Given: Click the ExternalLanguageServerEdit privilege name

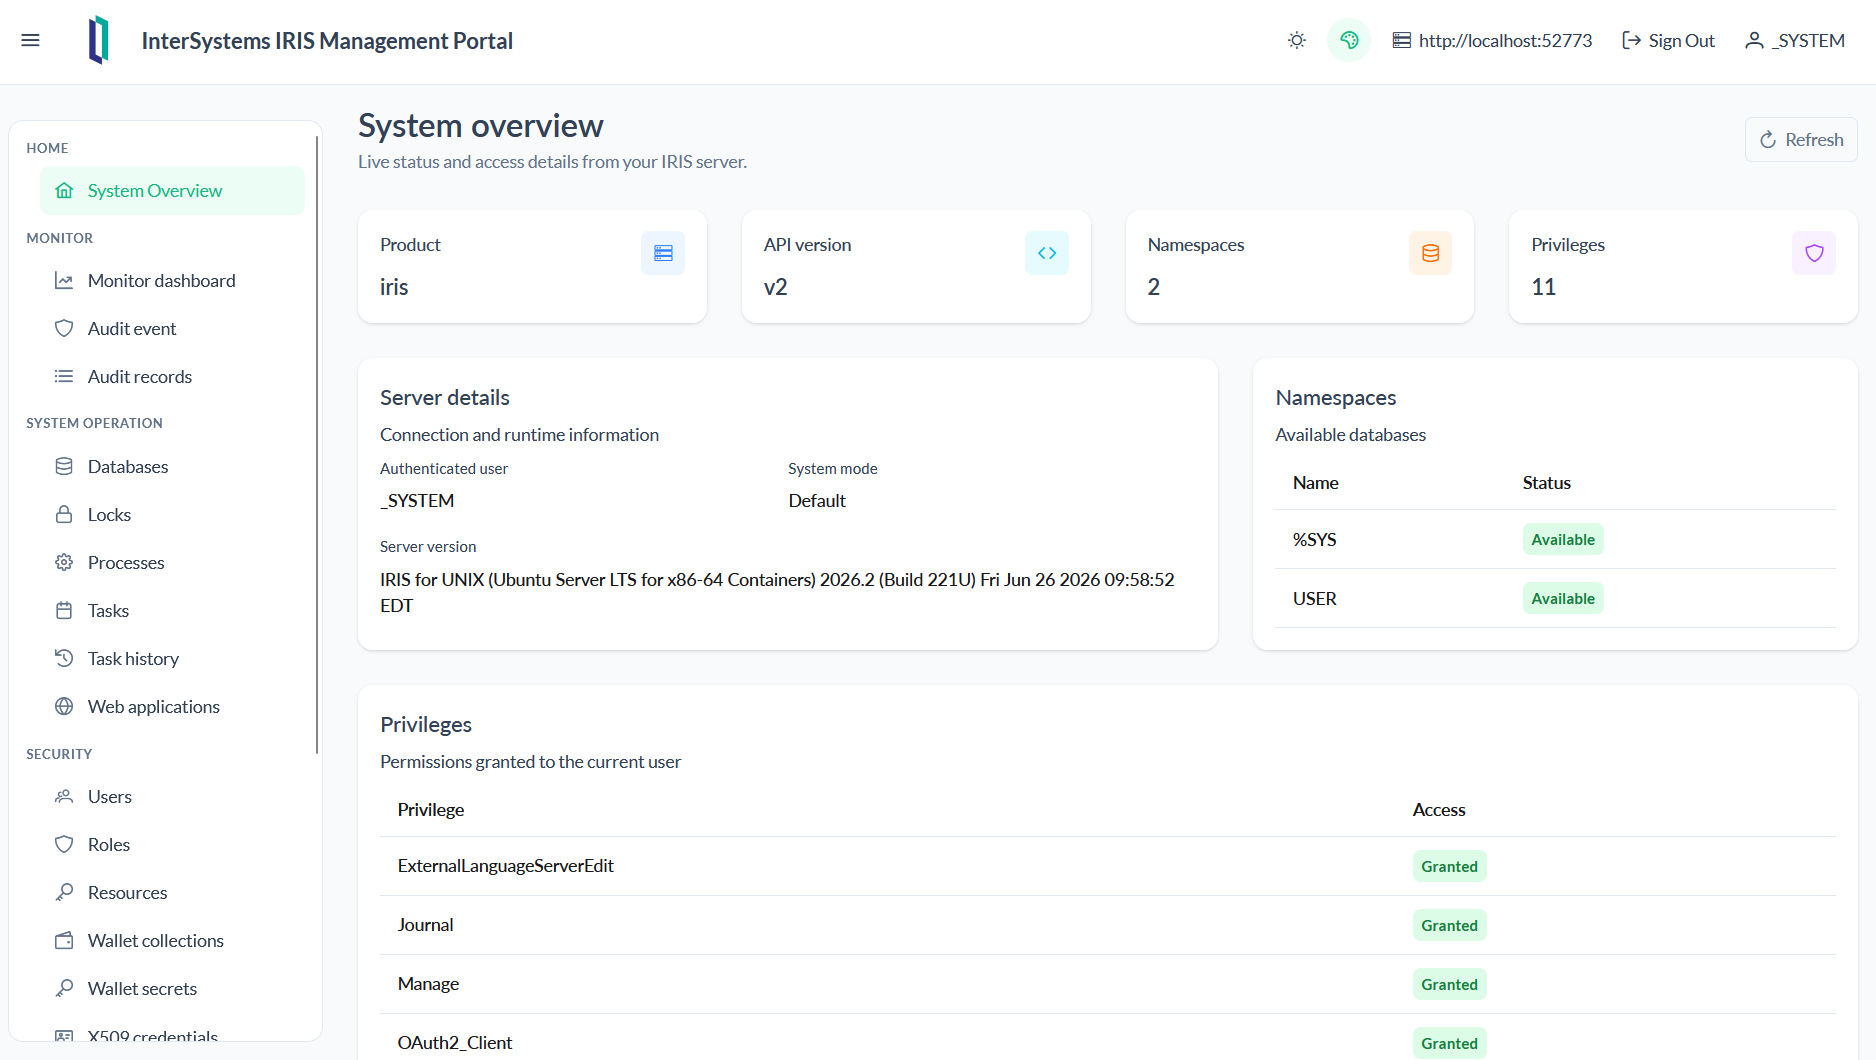Looking at the screenshot, I should pos(506,866).
